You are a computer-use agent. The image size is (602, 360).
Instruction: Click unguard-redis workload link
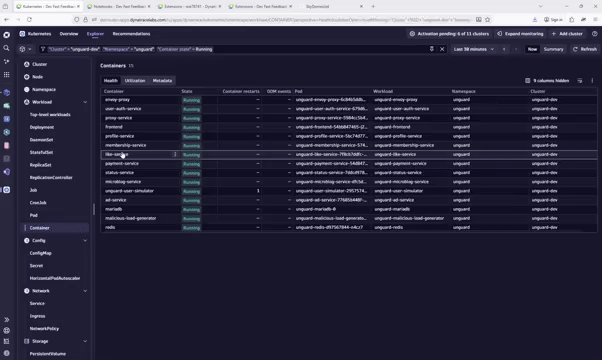coord(389,227)
